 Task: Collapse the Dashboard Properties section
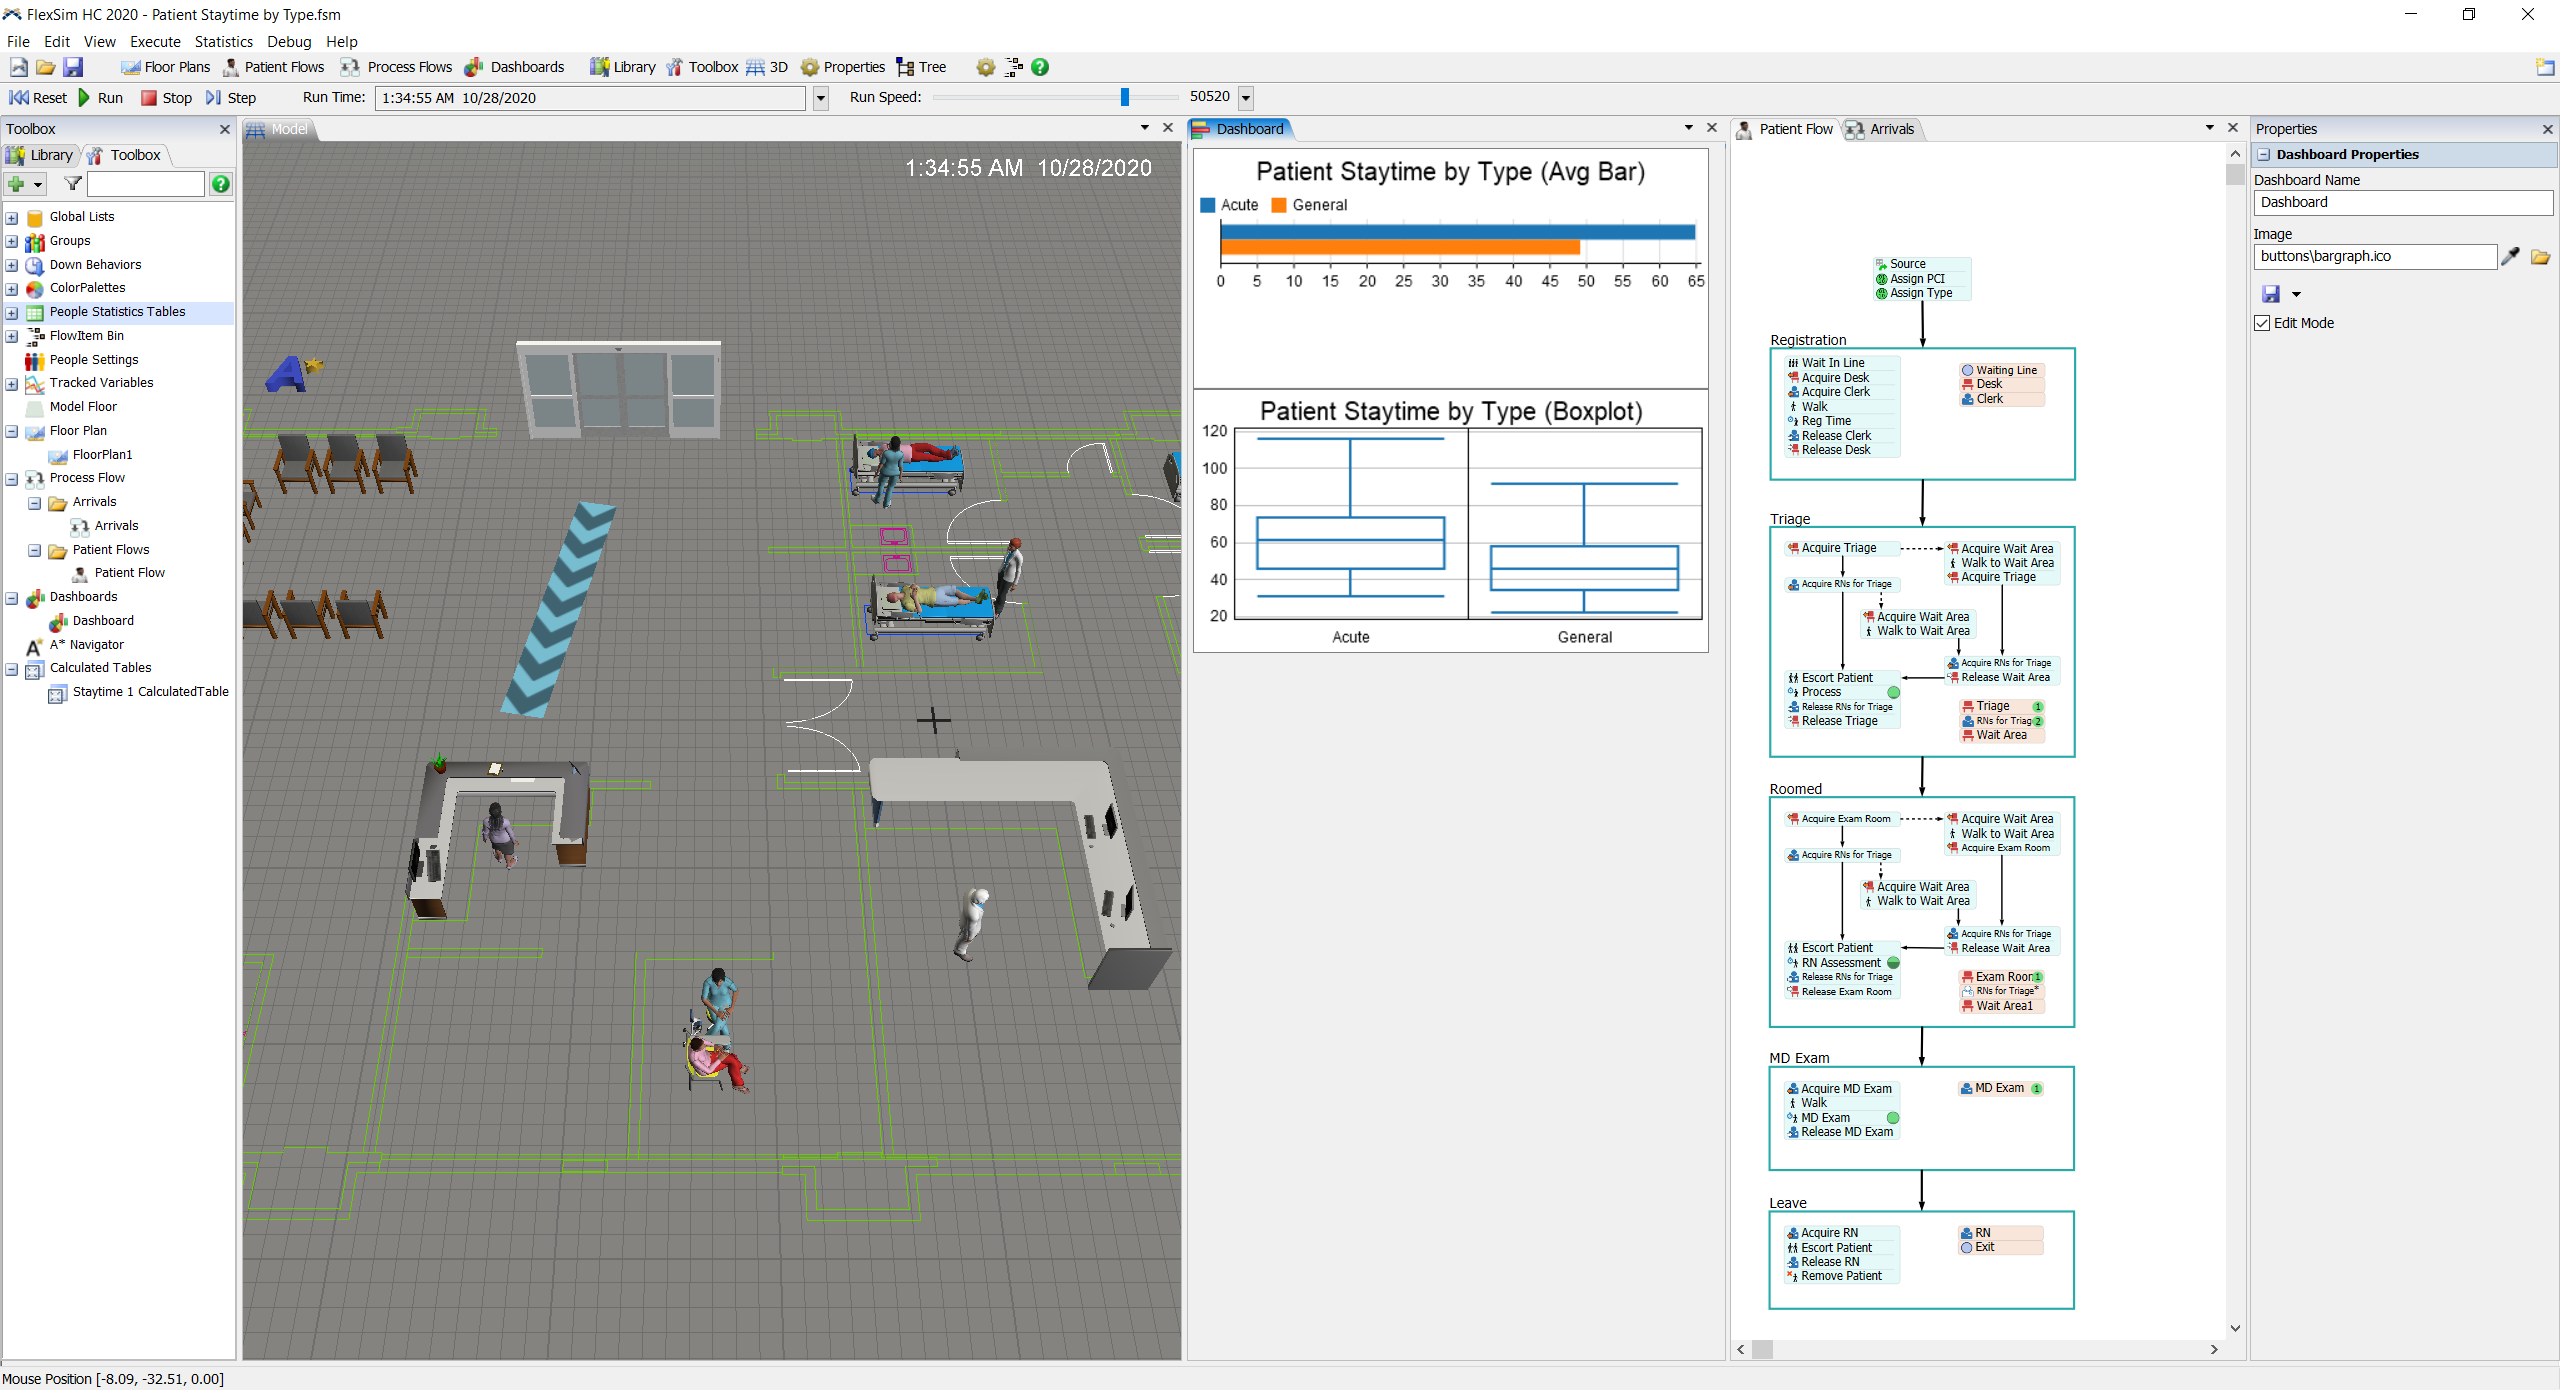[x=2264, y=155]
